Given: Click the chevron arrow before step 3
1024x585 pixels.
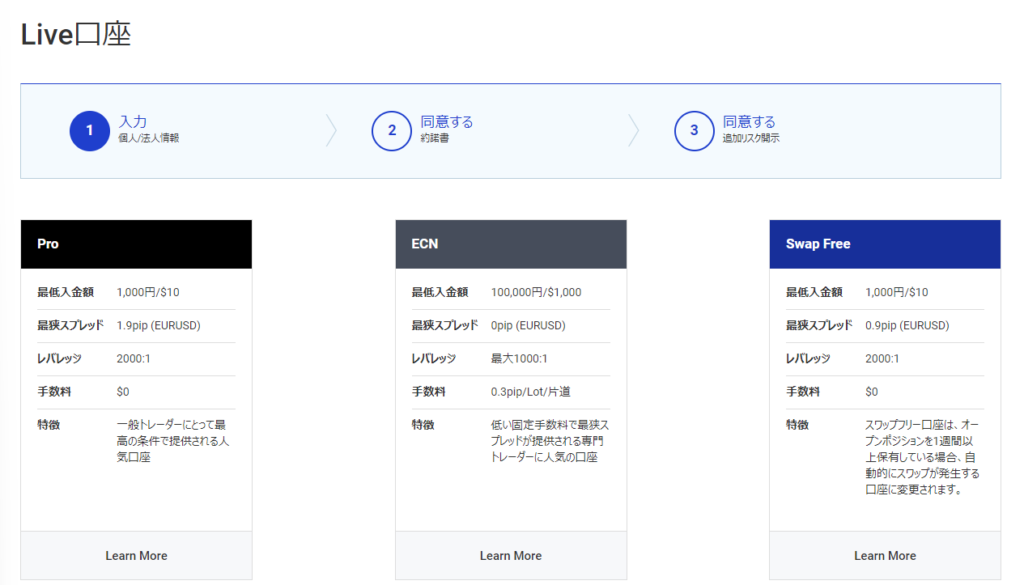Looking at the screenshot, I should point(634,131).
